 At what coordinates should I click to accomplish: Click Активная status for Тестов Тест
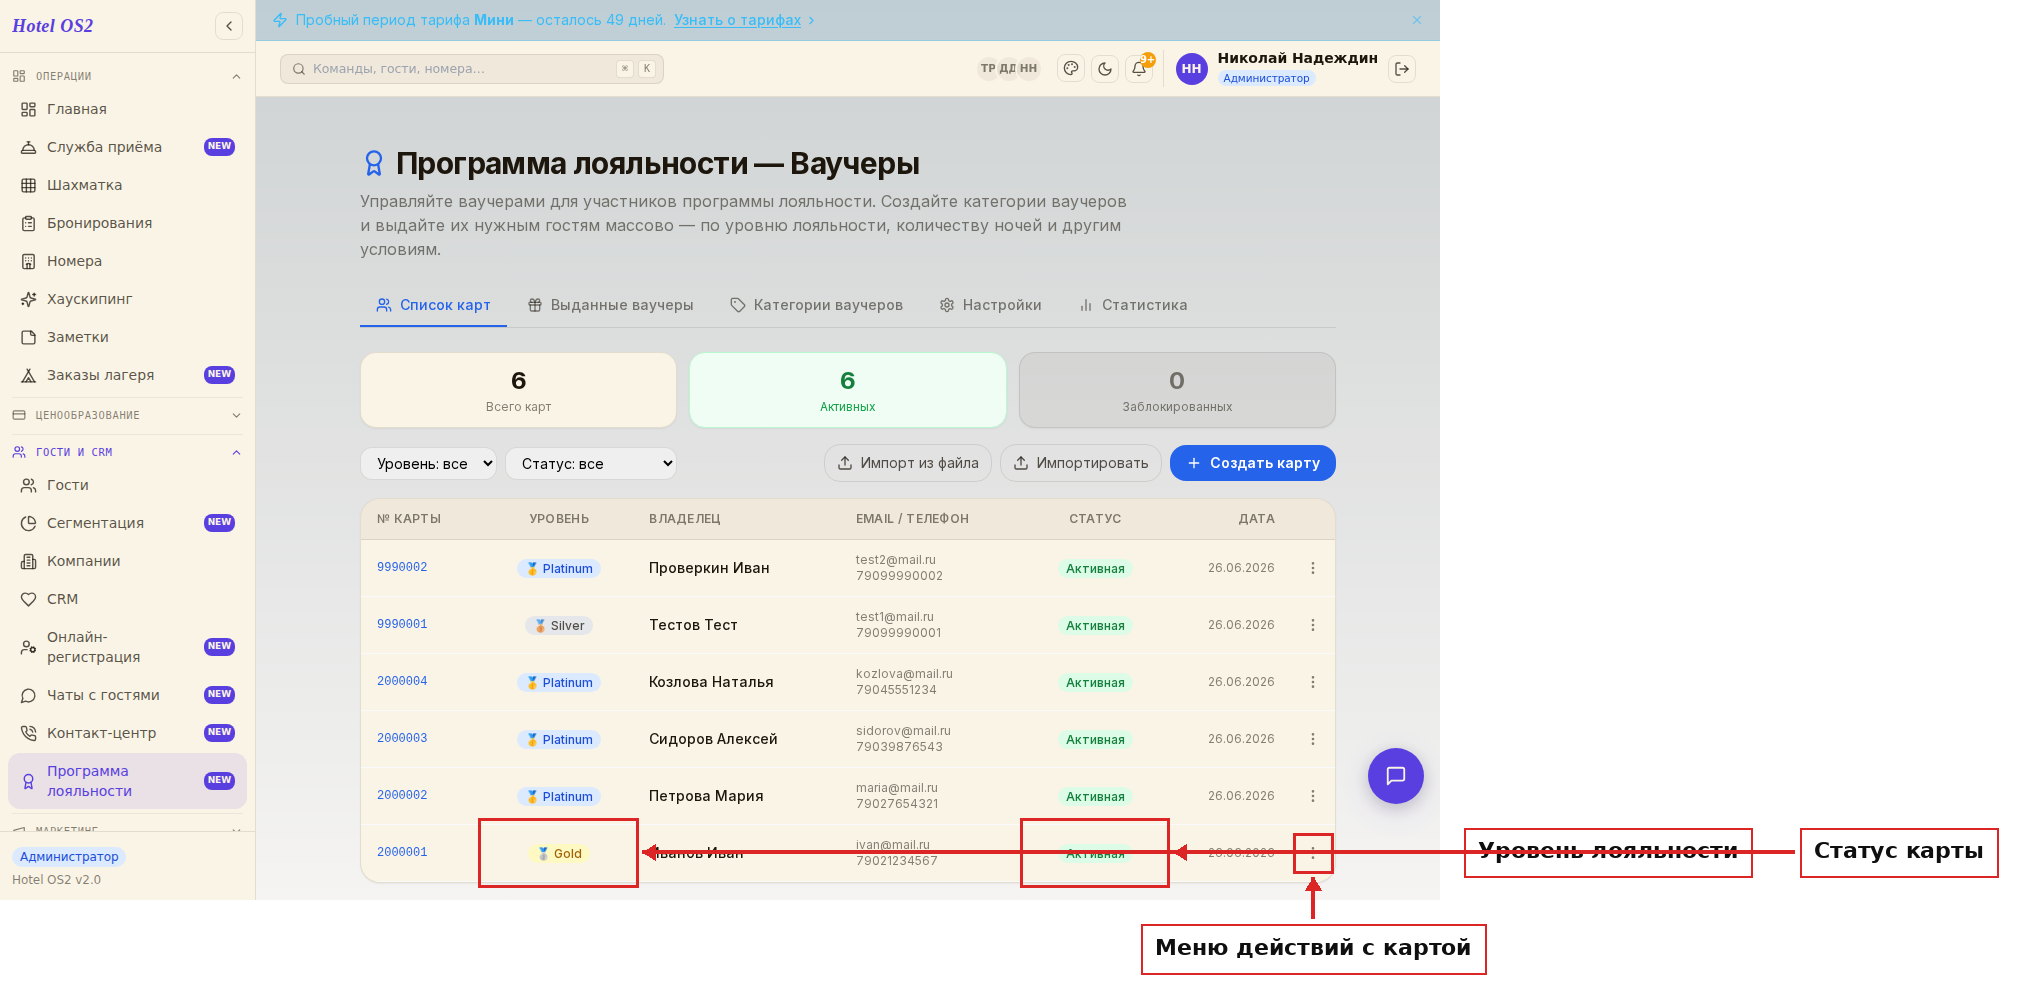(x=1095, y=626)
